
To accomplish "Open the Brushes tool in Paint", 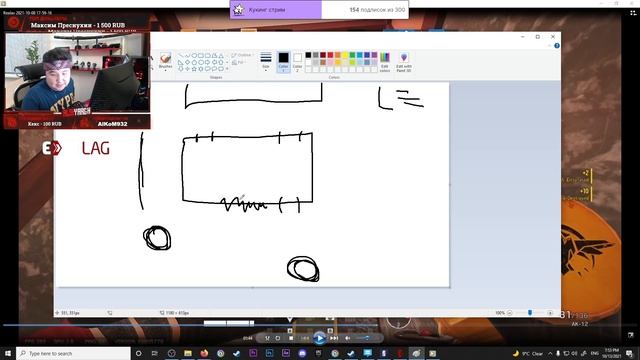I will [165, 61].
